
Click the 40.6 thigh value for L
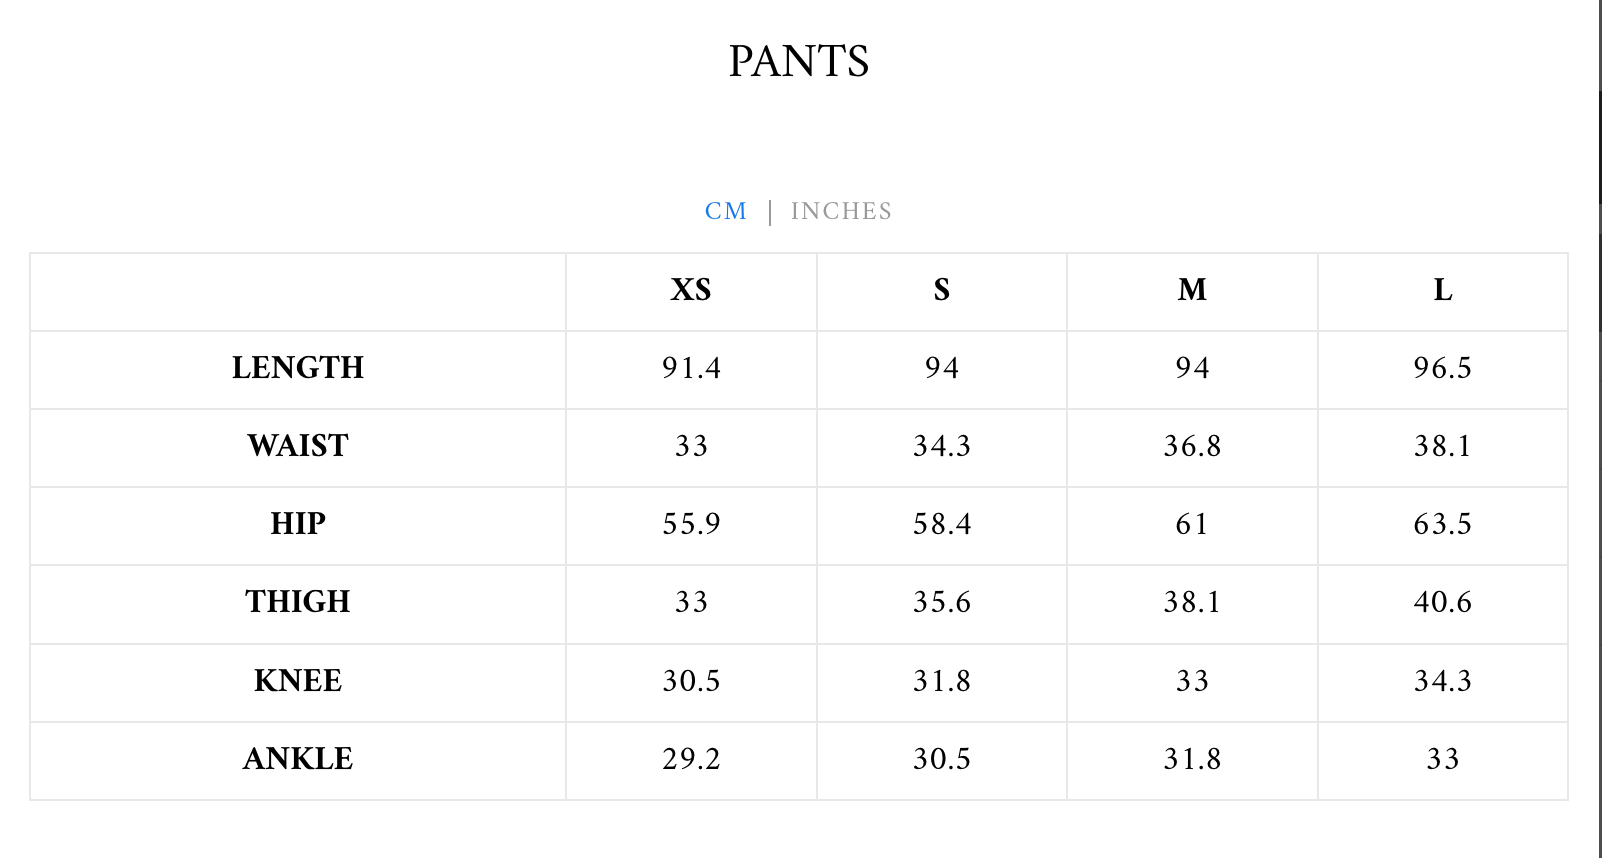click(1443, 602)
